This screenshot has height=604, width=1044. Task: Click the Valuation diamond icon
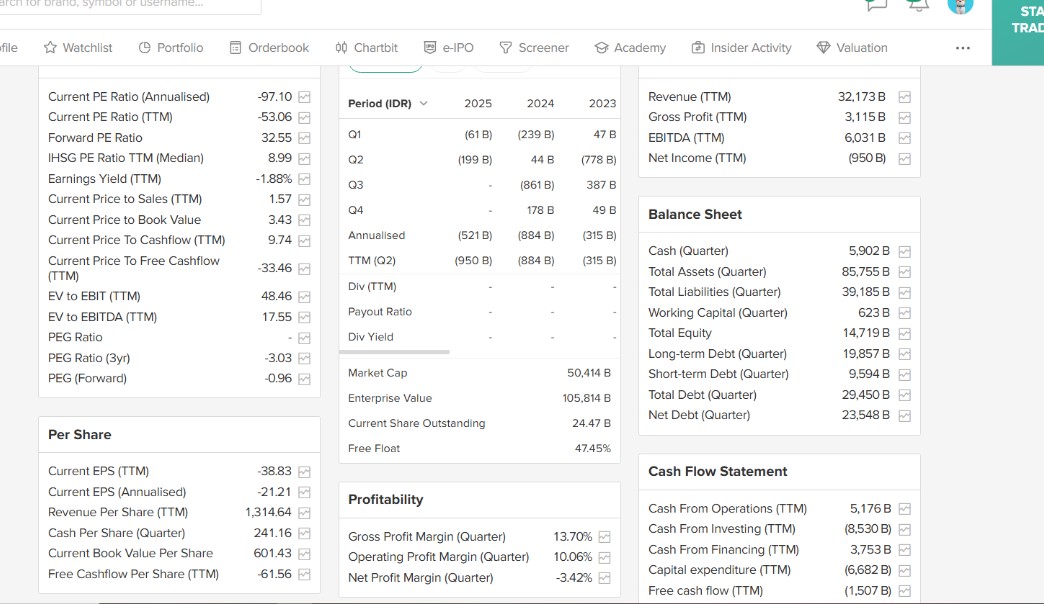[x=823, y=48]
